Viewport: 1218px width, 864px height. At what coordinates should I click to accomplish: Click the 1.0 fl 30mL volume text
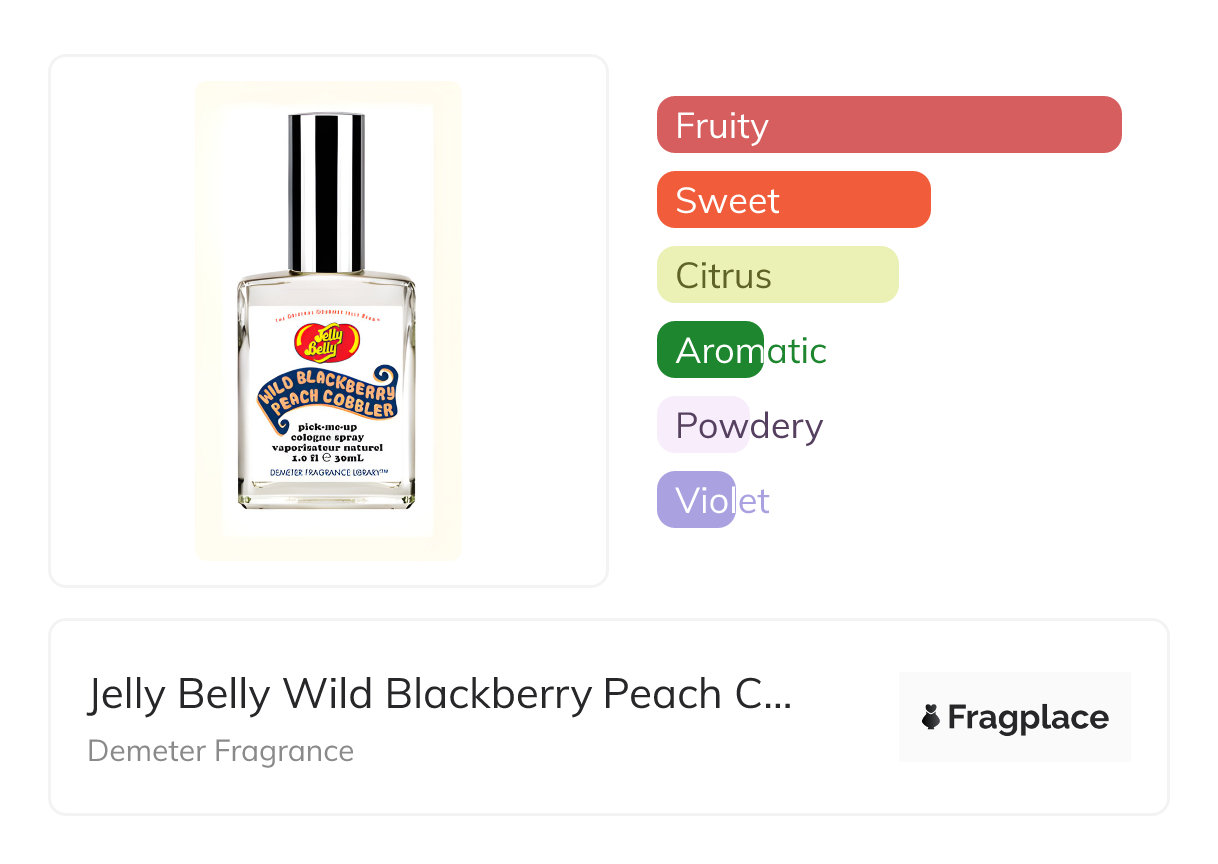coord(327,457)
